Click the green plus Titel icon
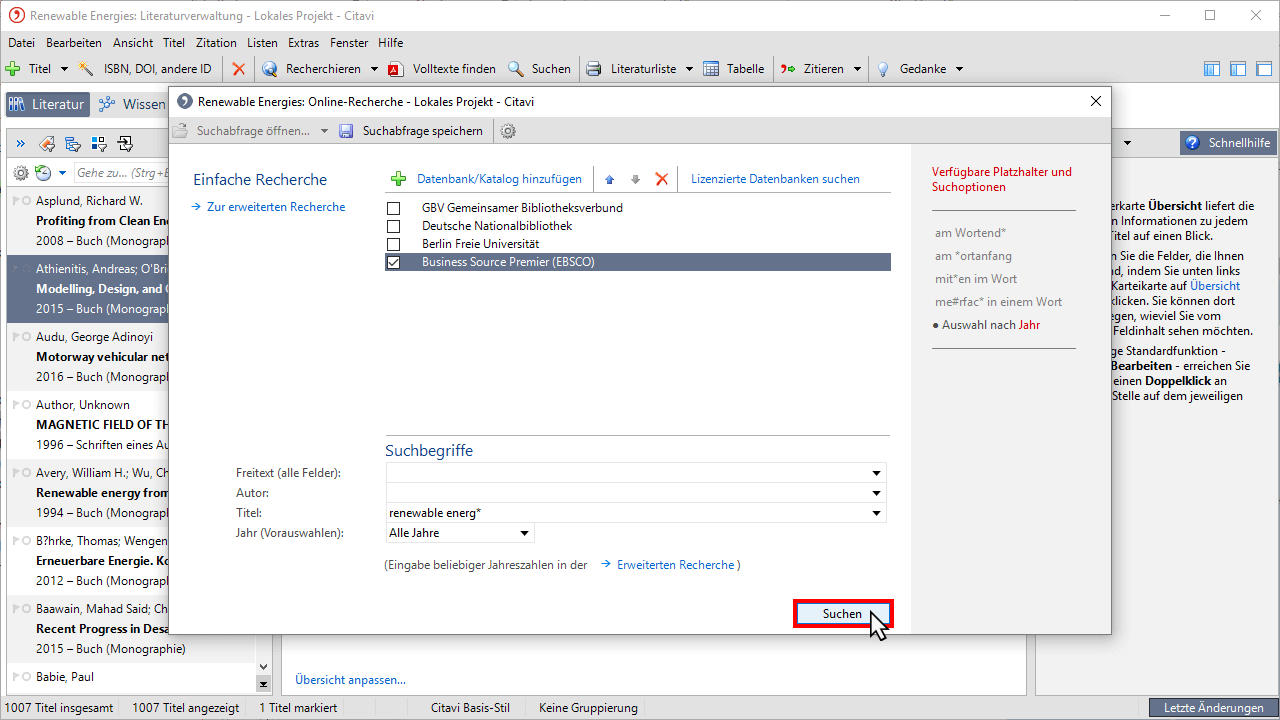1280x720 pixels. coord(13,69)
